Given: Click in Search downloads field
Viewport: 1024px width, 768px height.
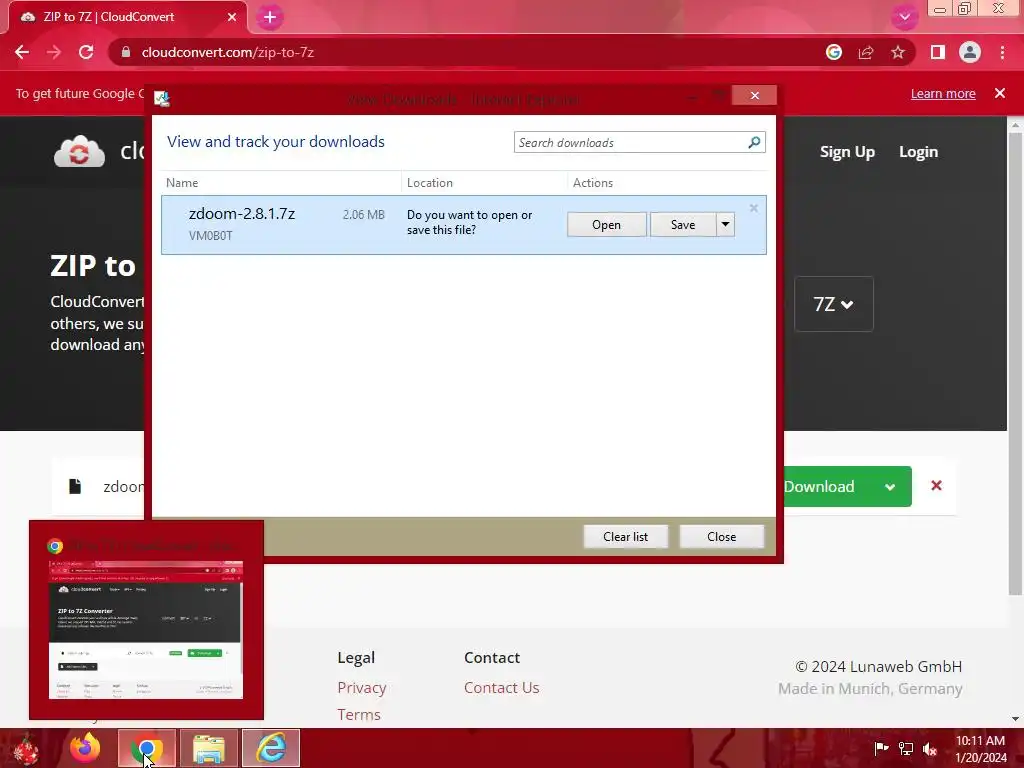Looking at the screenshot, I should pyautogui.click(x=630, y=142).
